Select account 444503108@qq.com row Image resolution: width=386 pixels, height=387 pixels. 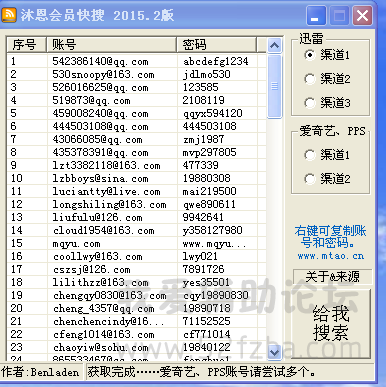[137, 126]
